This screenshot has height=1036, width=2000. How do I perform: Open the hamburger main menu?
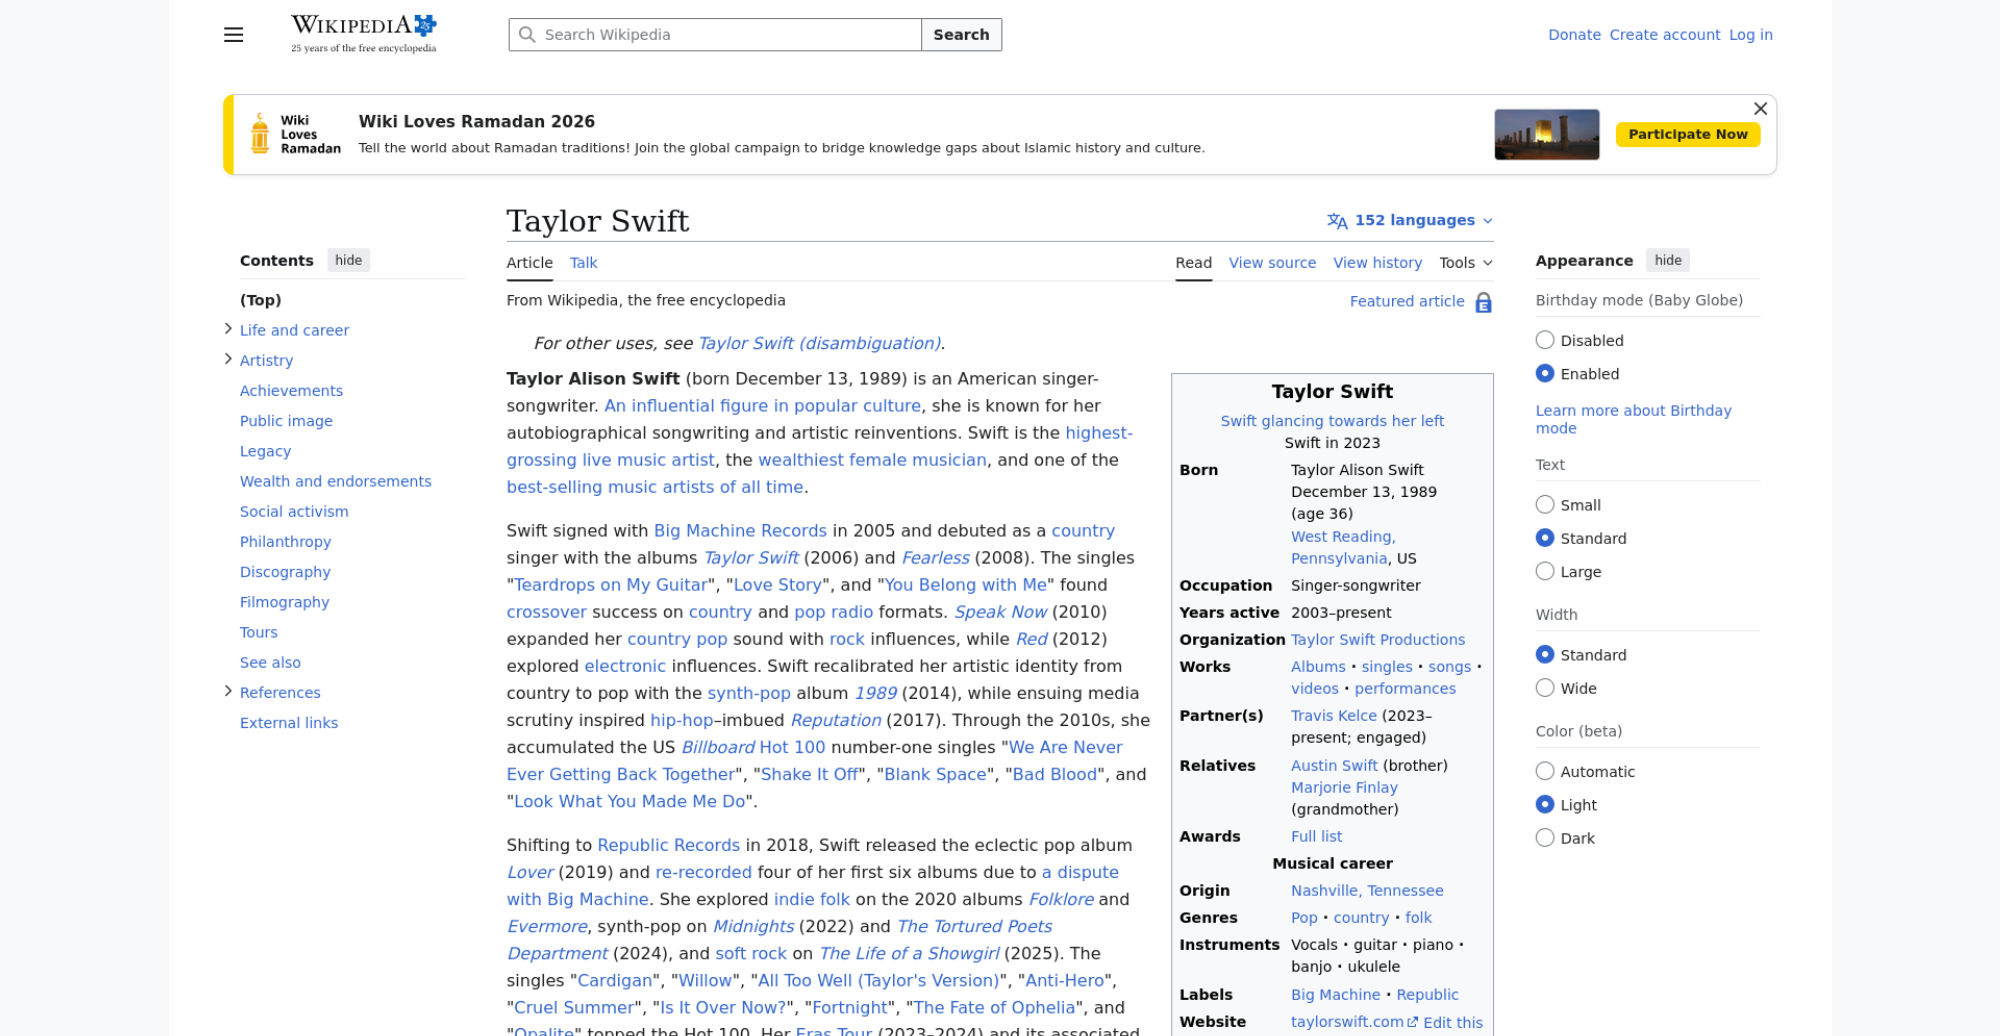point(233,34)
